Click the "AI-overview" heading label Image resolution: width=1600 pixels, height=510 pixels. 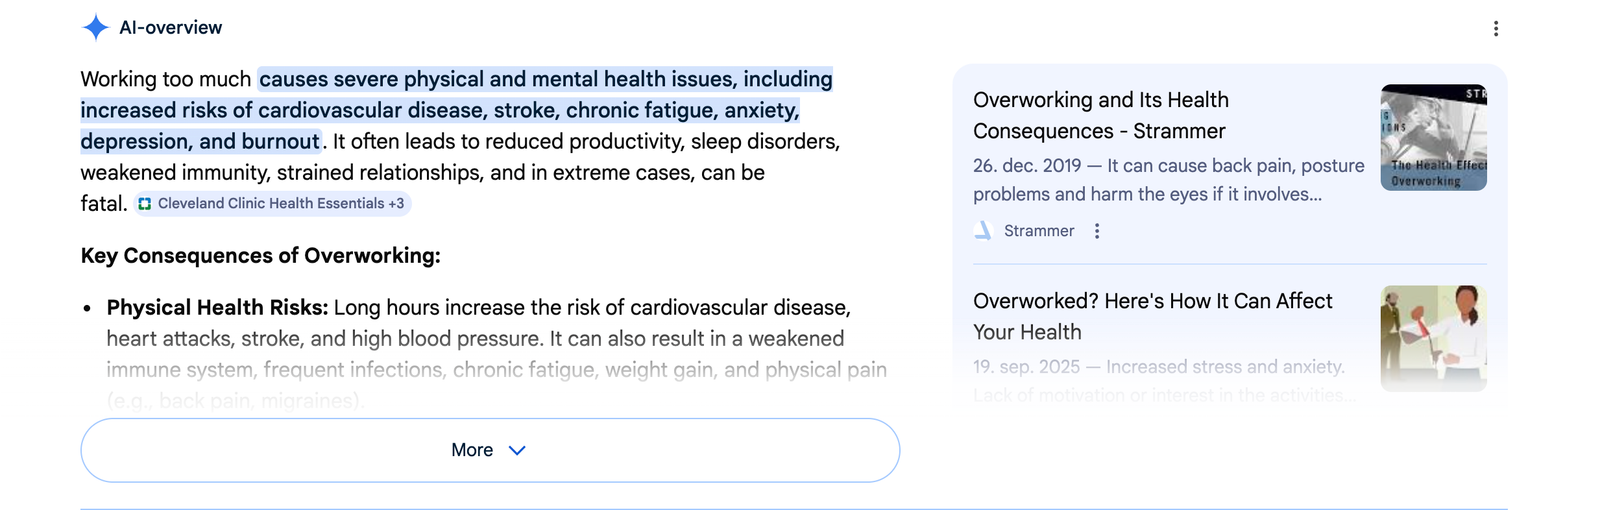click(171, 28)
